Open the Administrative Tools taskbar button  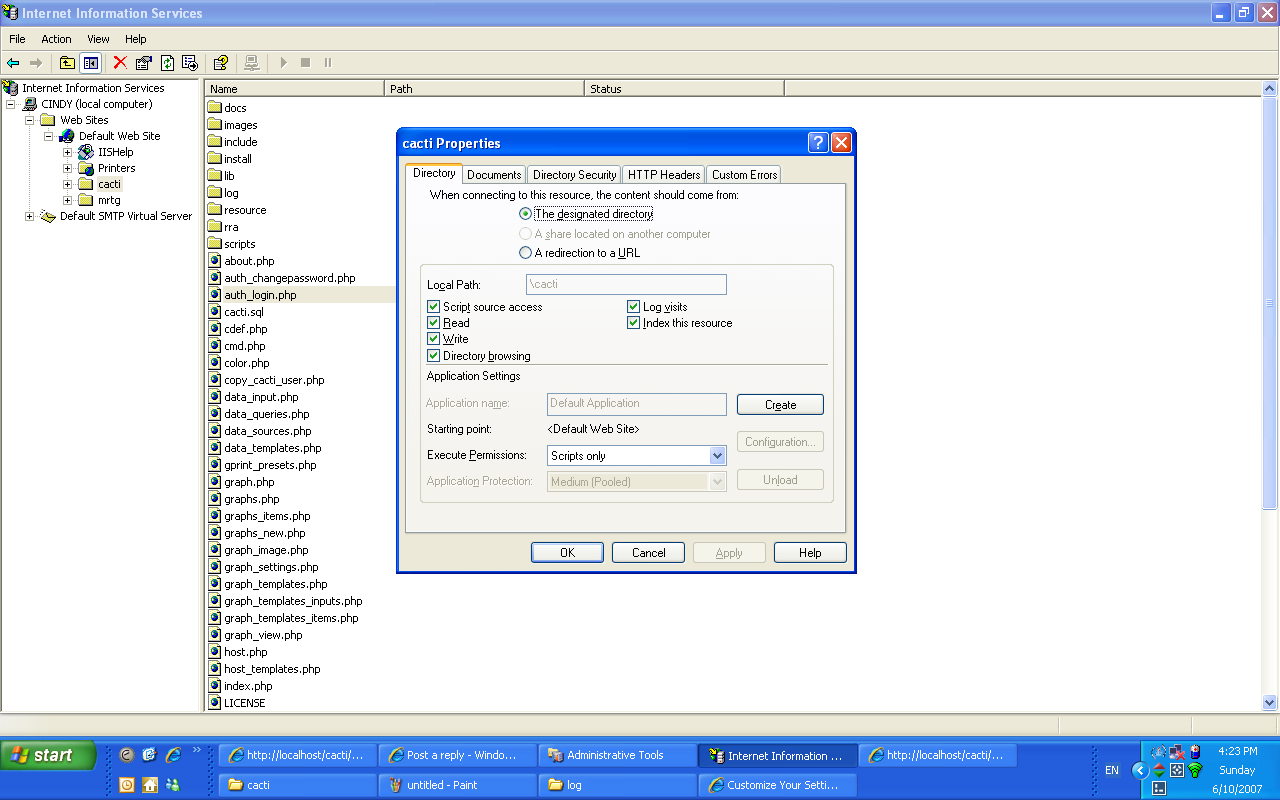[x=617, y=755]
